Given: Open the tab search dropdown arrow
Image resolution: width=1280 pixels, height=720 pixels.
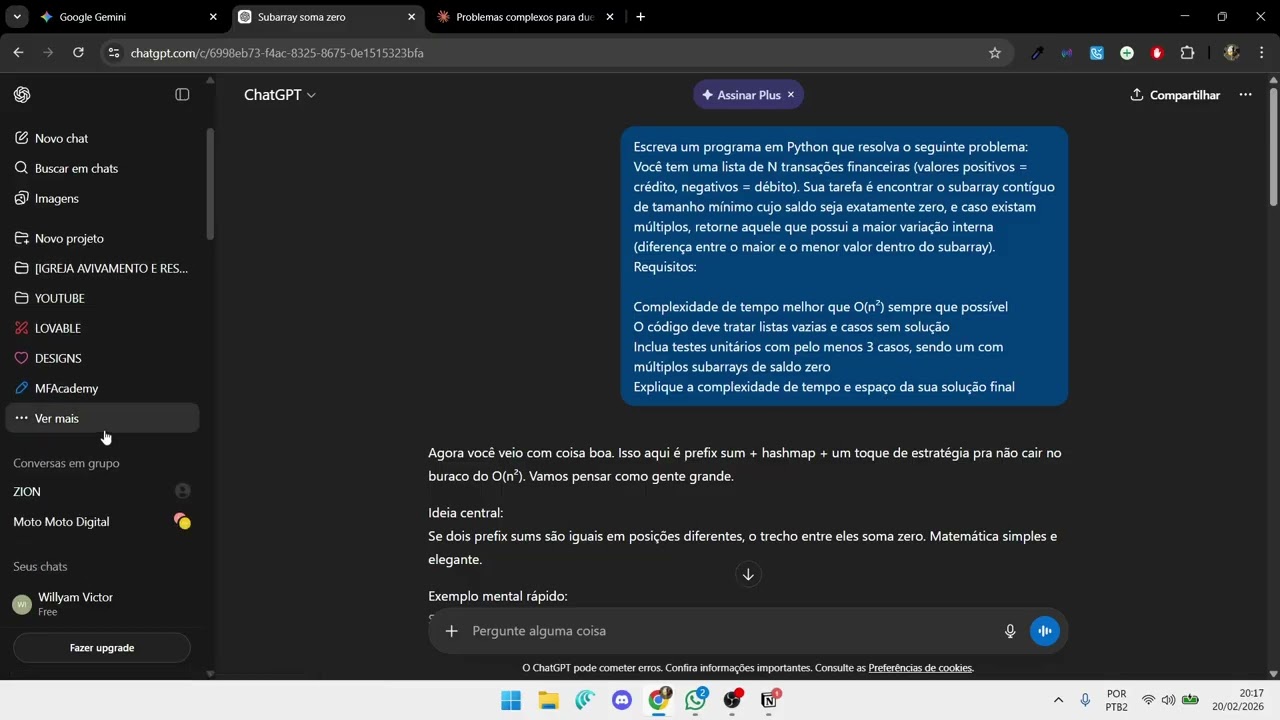Looking at the screenshot, I should point(17,17).
